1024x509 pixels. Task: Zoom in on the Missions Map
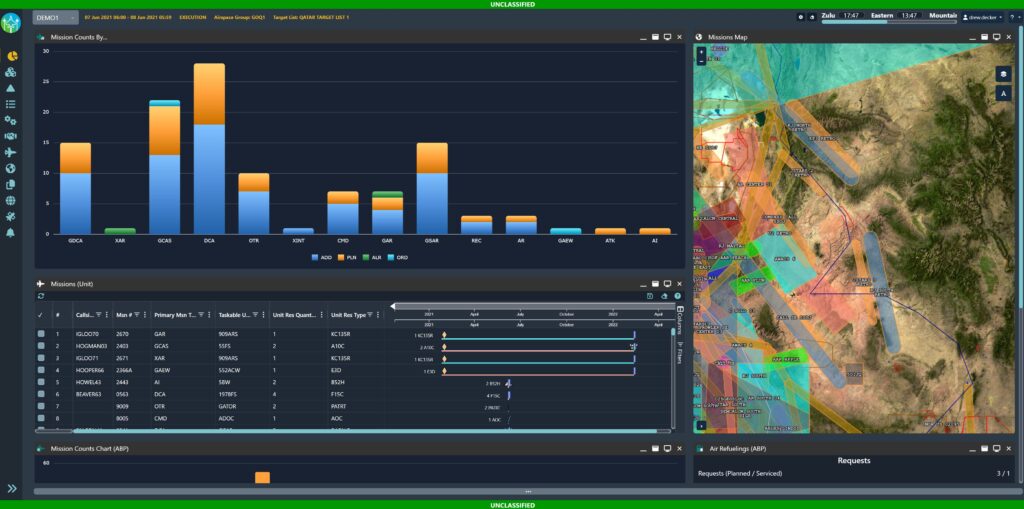[x=701, y=50]
